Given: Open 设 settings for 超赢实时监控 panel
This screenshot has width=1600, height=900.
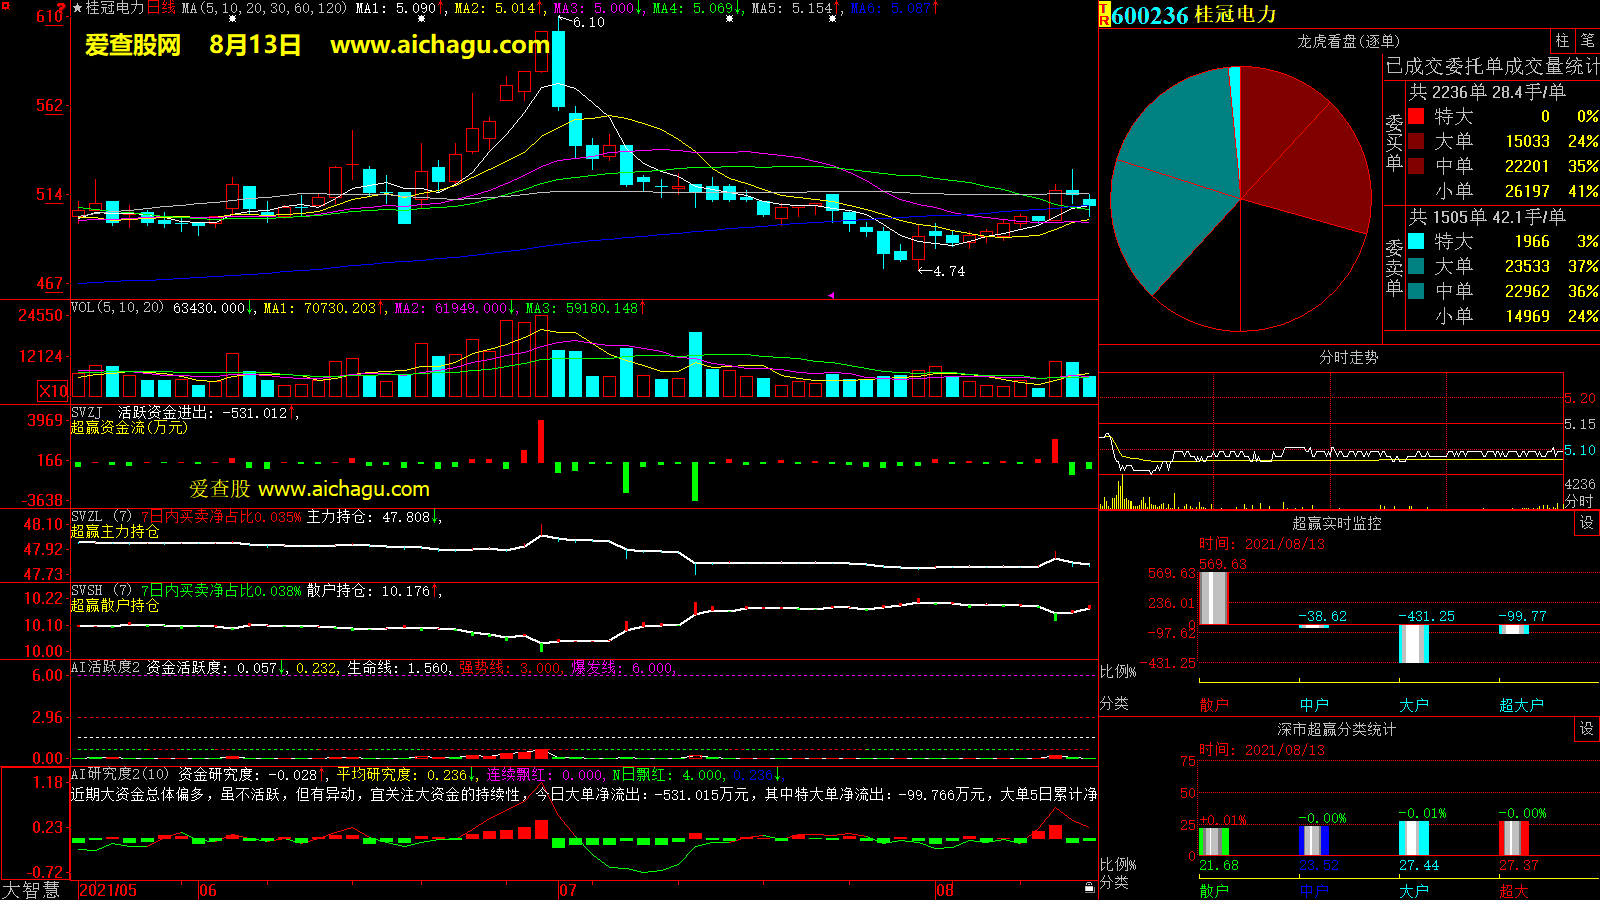Looking at the screenshot, I should (1587, 523).
